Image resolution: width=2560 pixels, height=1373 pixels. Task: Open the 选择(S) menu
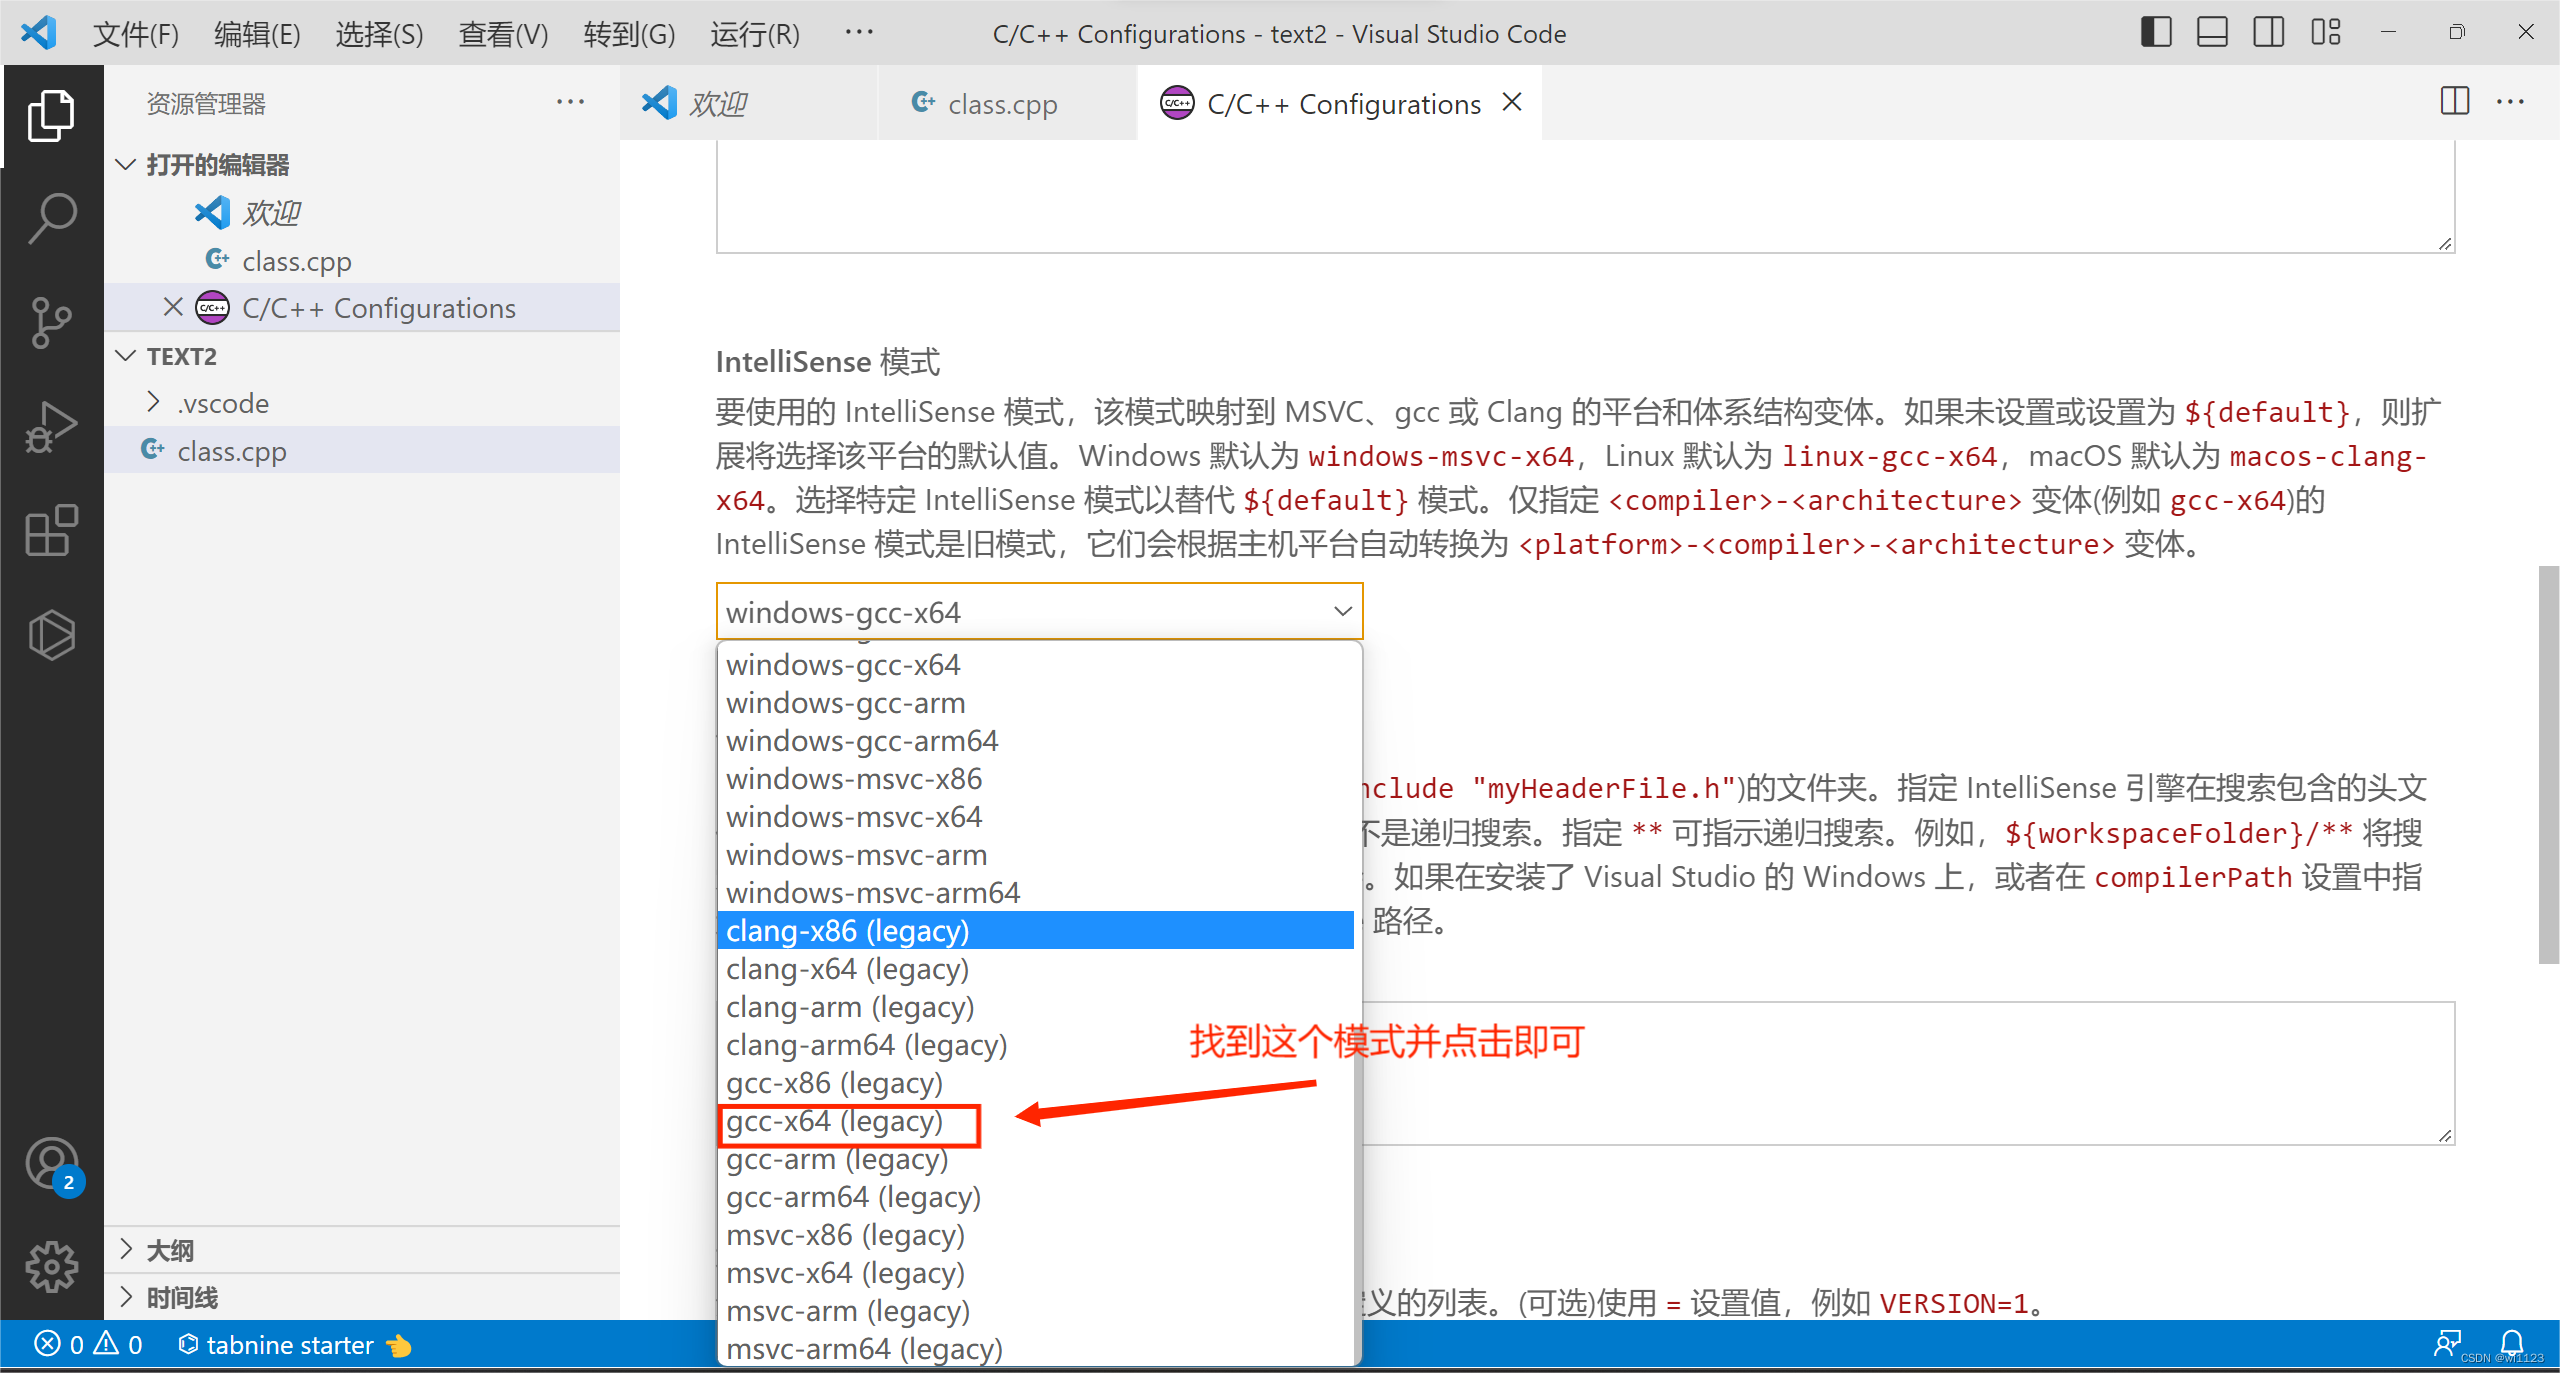[379, 34]
